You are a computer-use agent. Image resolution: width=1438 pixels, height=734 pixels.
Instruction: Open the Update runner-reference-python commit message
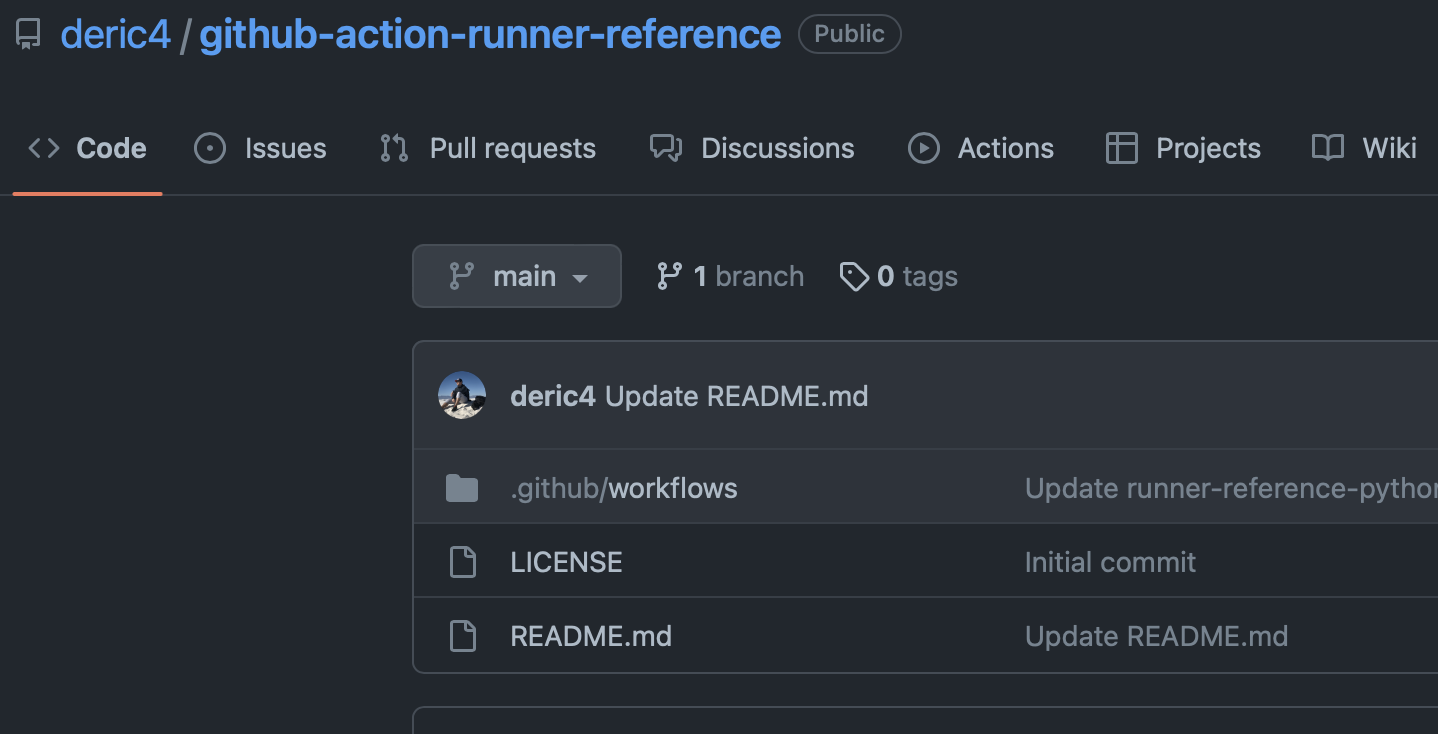point(1231,488)
